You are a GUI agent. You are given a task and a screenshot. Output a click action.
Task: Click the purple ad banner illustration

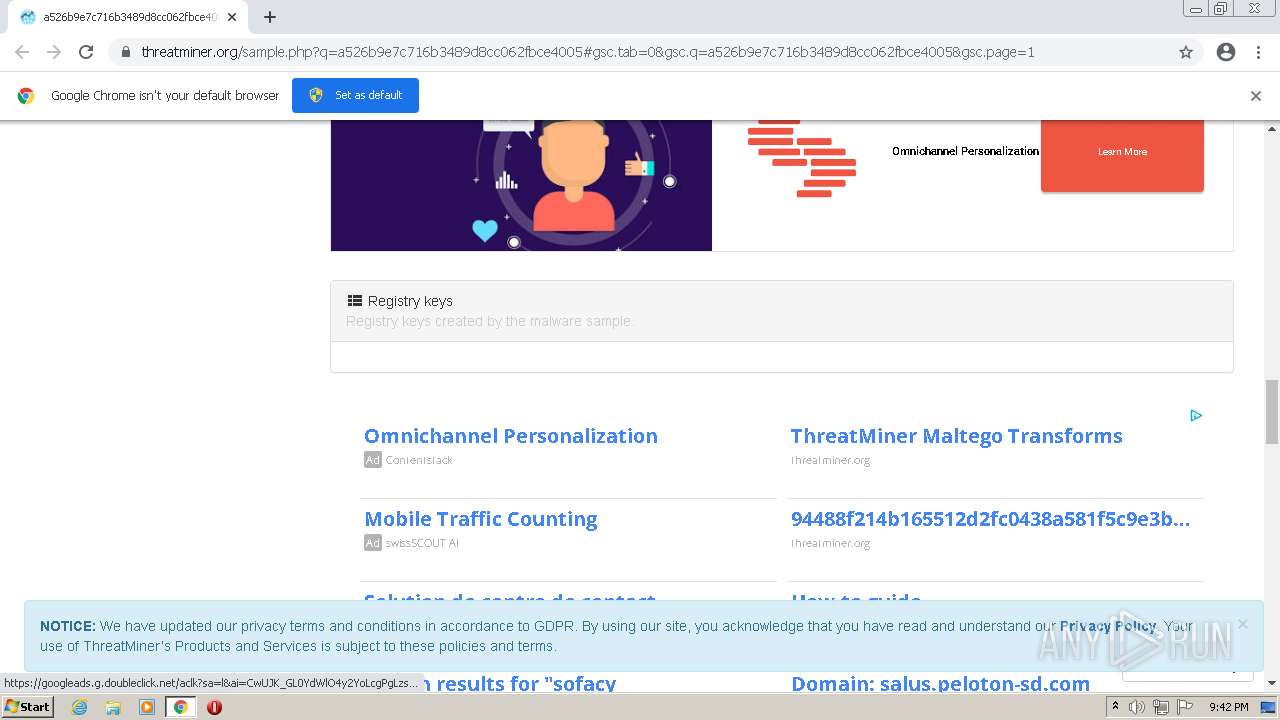[x=521, y=185]
